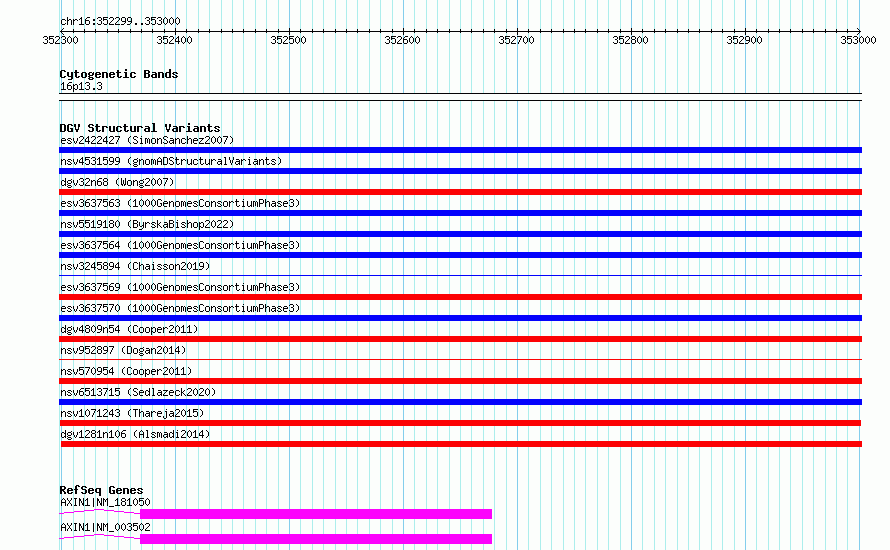This screenshot has height=550, width=890.
Task: Click the 353000 ruler position label
Action: (858, 40)
